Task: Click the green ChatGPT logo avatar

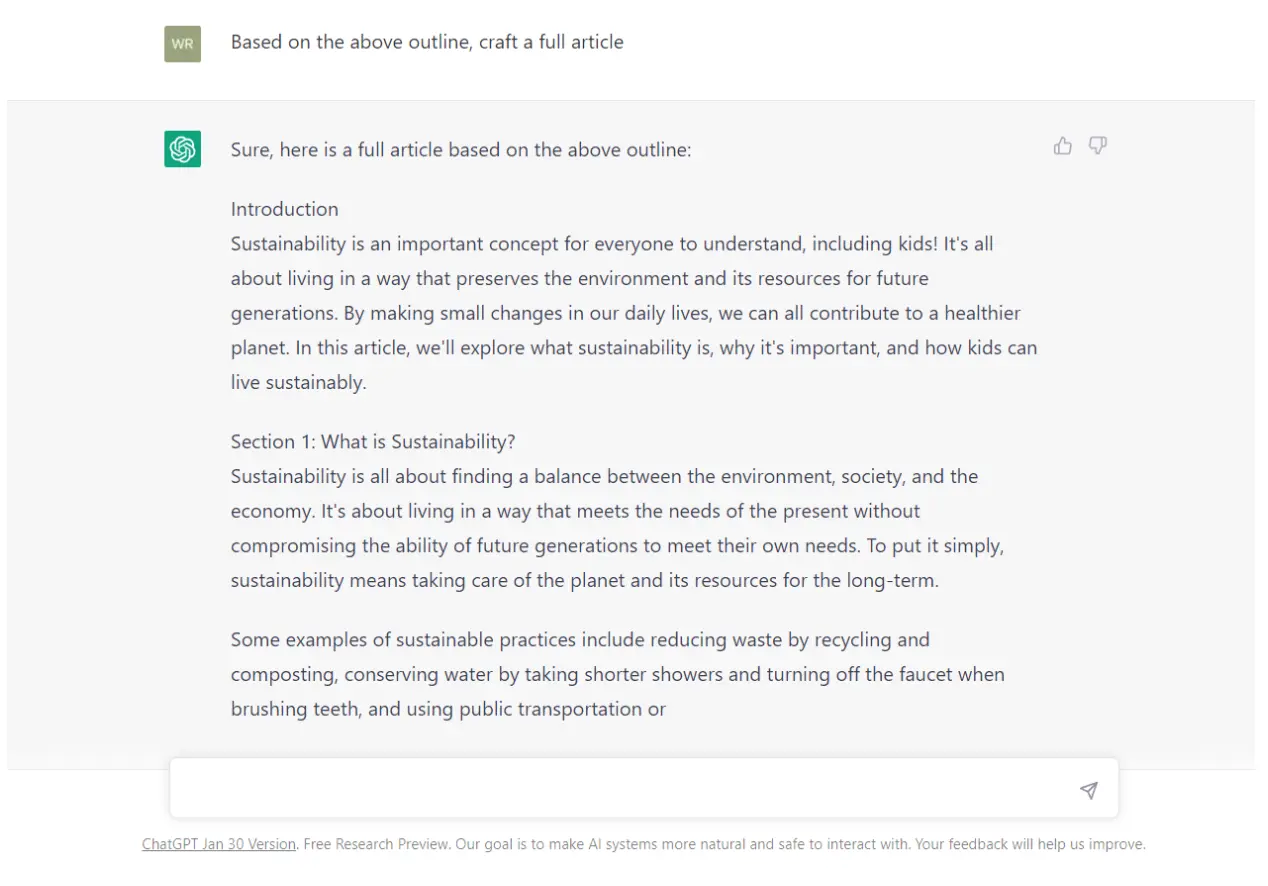Action: tap(182, 149)
